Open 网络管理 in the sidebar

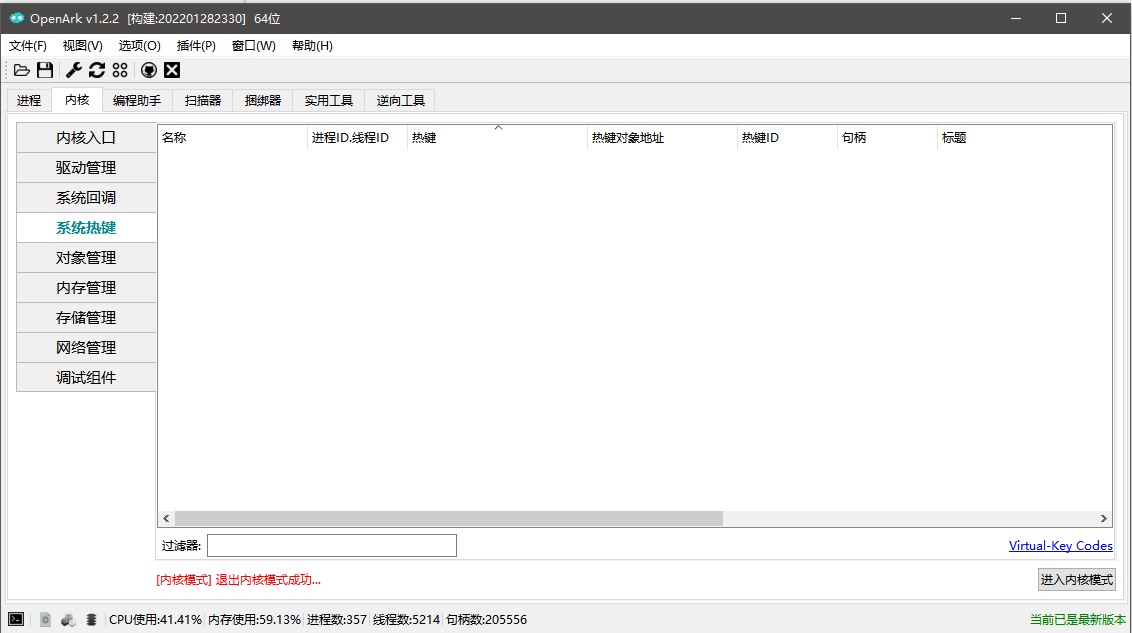pos(86,347)
